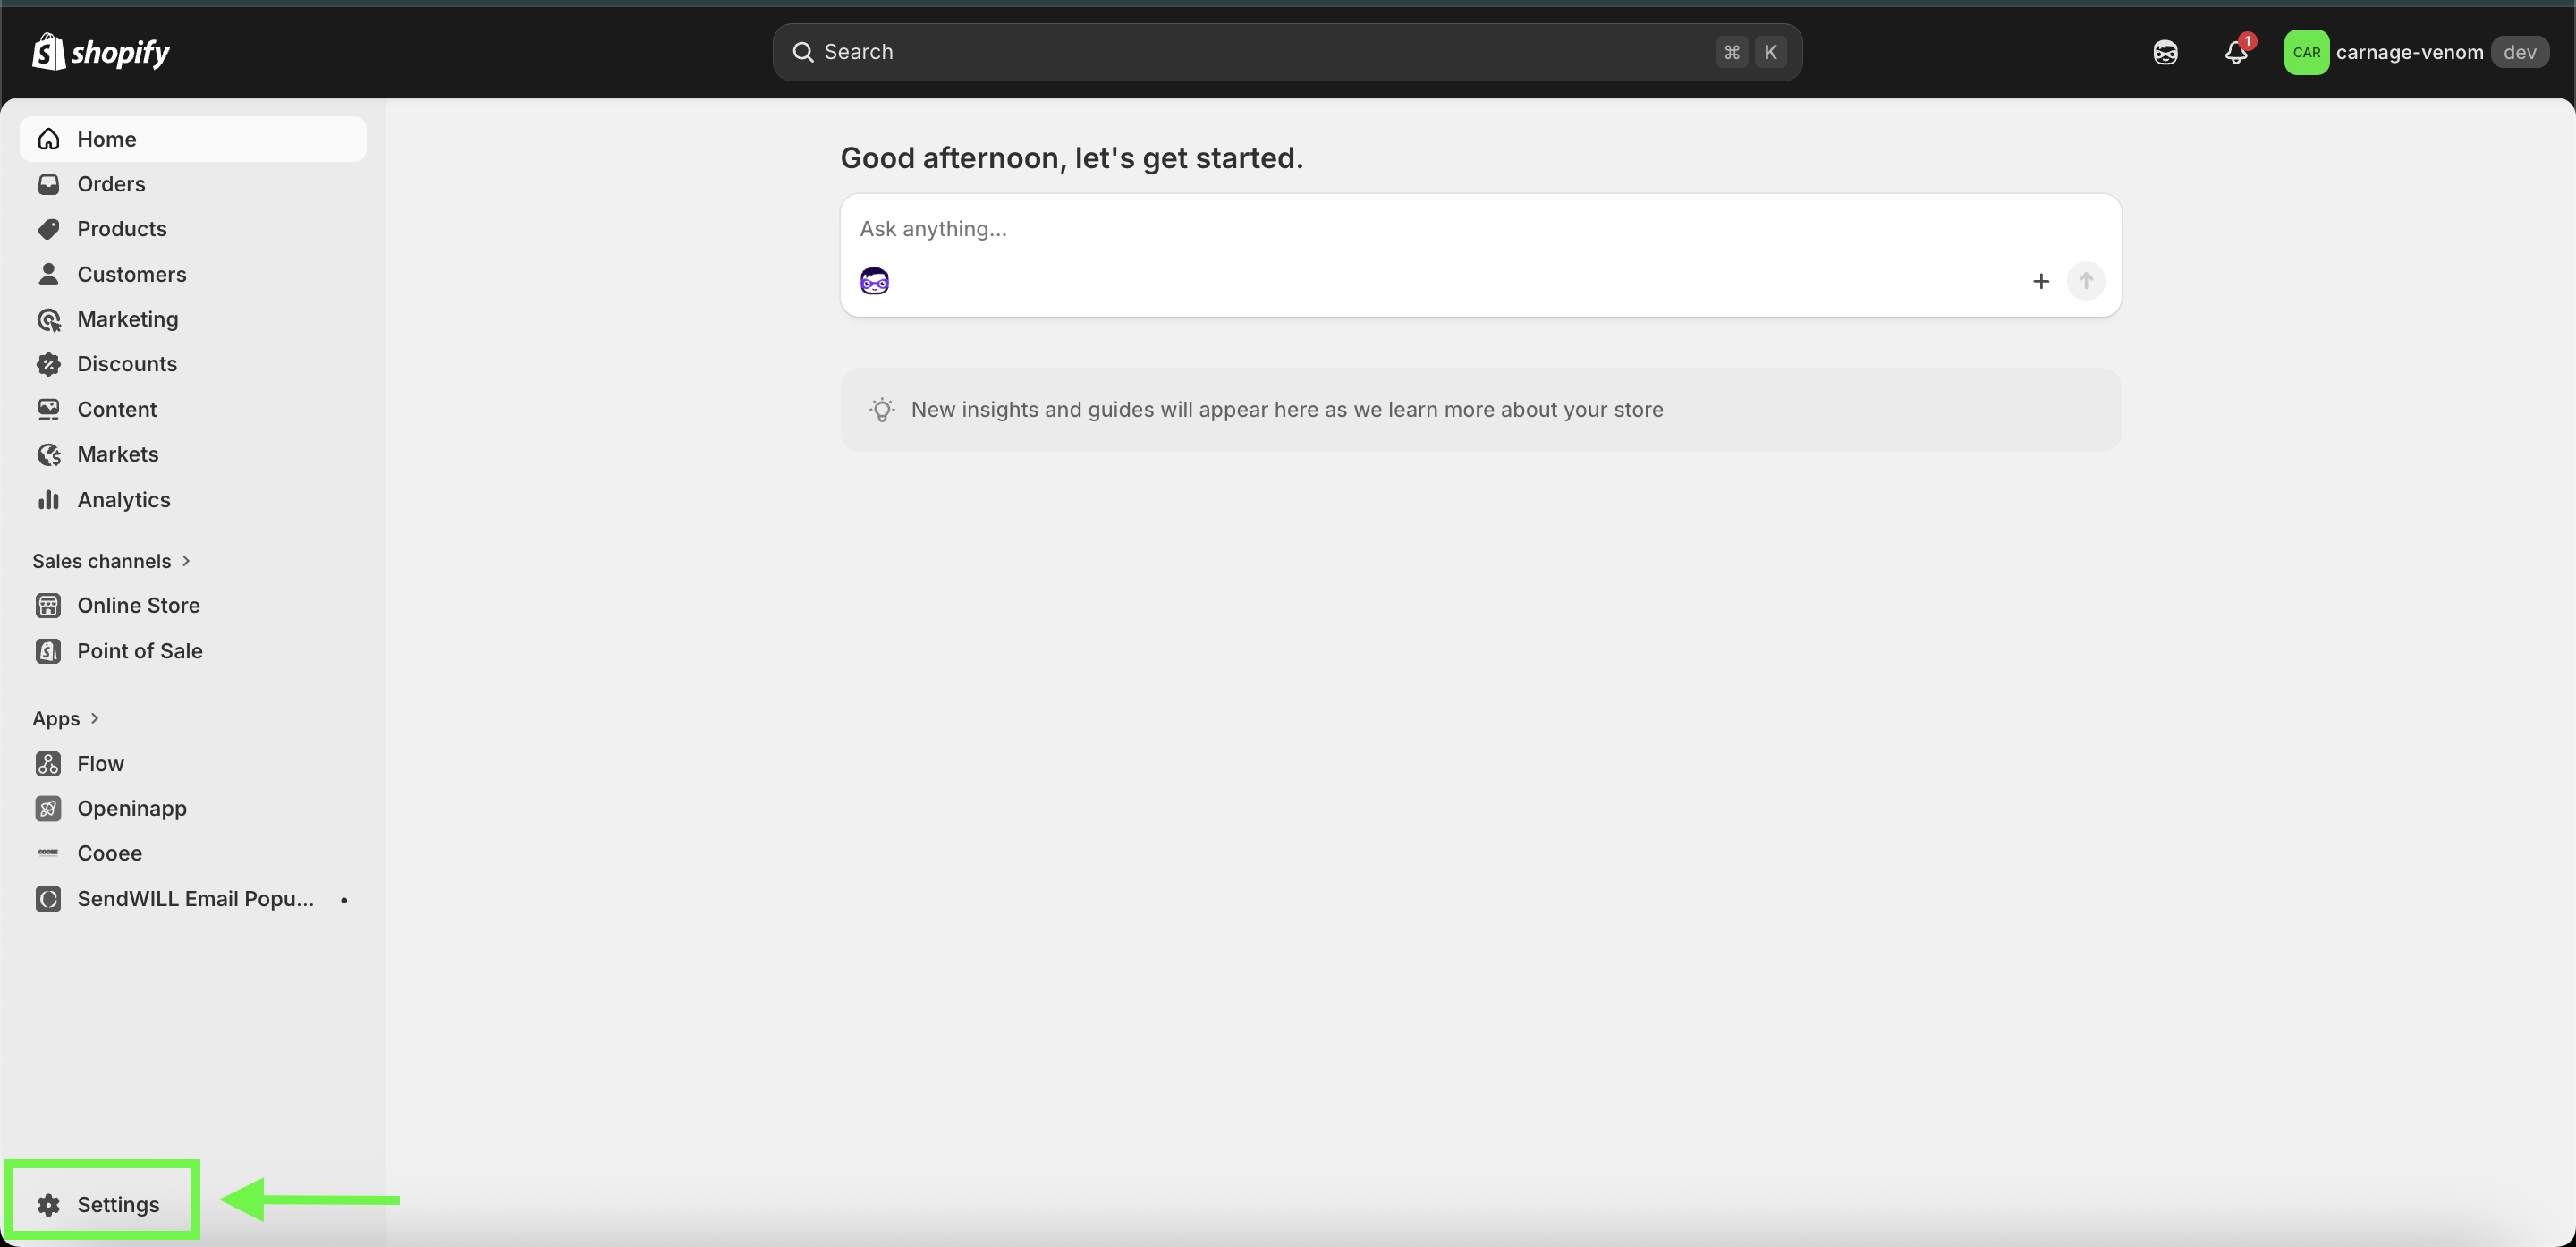Click the send arrow button

(2085, 281)
